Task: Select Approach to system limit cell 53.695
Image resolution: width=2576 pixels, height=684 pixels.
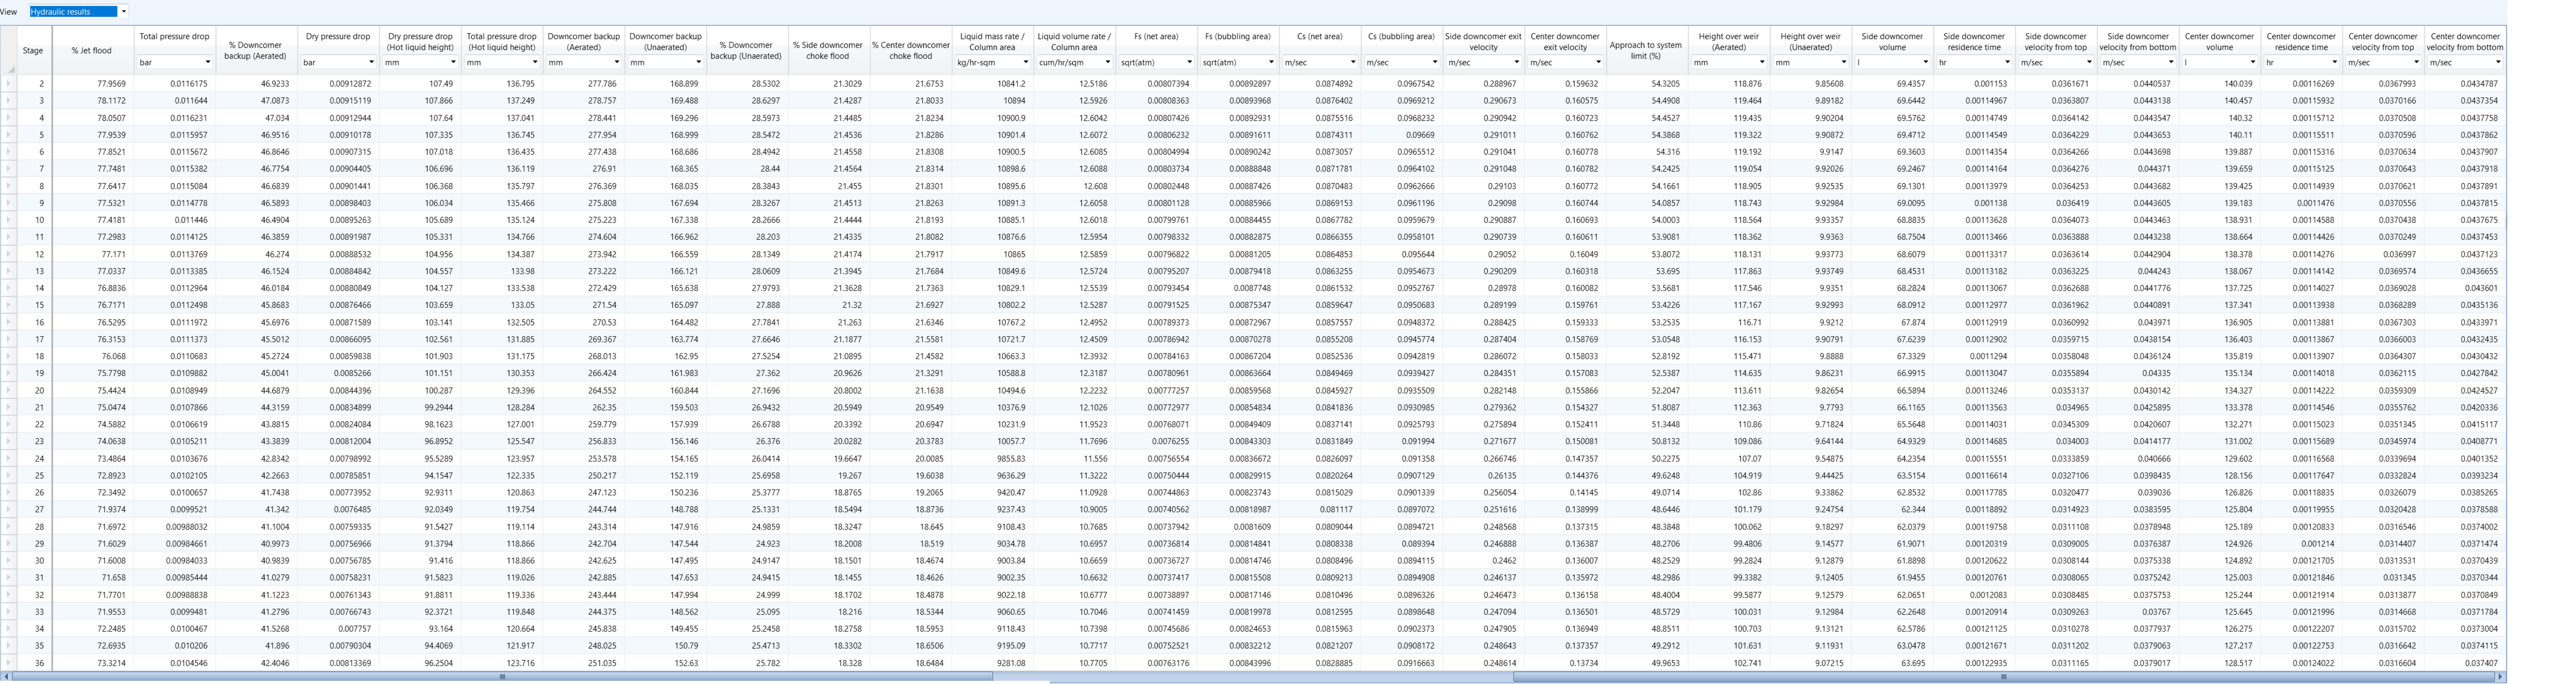Action: 1647,271
